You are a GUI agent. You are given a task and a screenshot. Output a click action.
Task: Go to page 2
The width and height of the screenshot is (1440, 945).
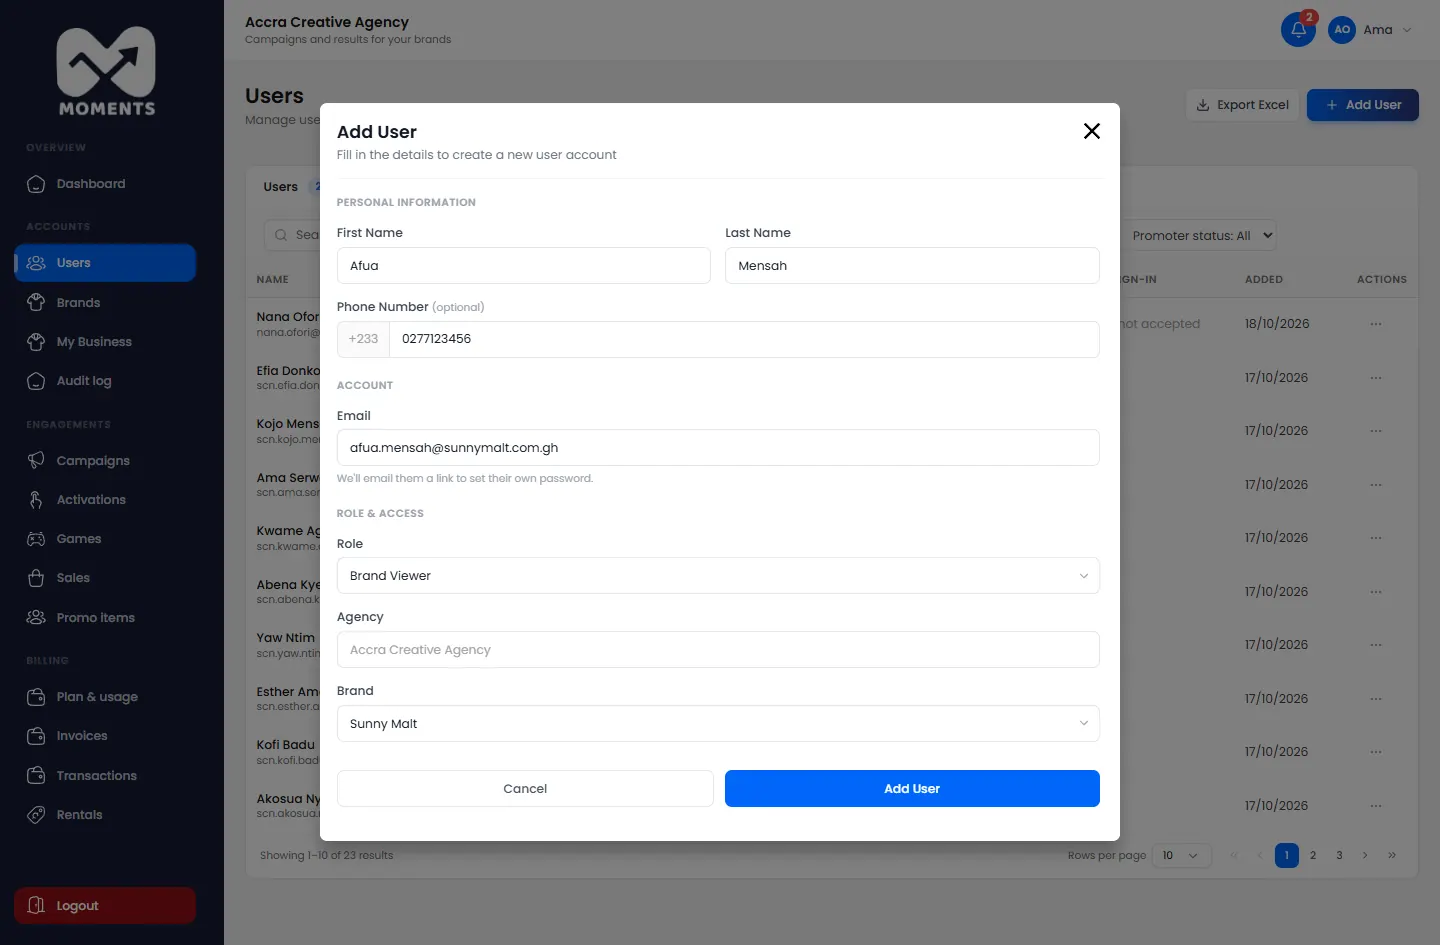(1313, 856)
